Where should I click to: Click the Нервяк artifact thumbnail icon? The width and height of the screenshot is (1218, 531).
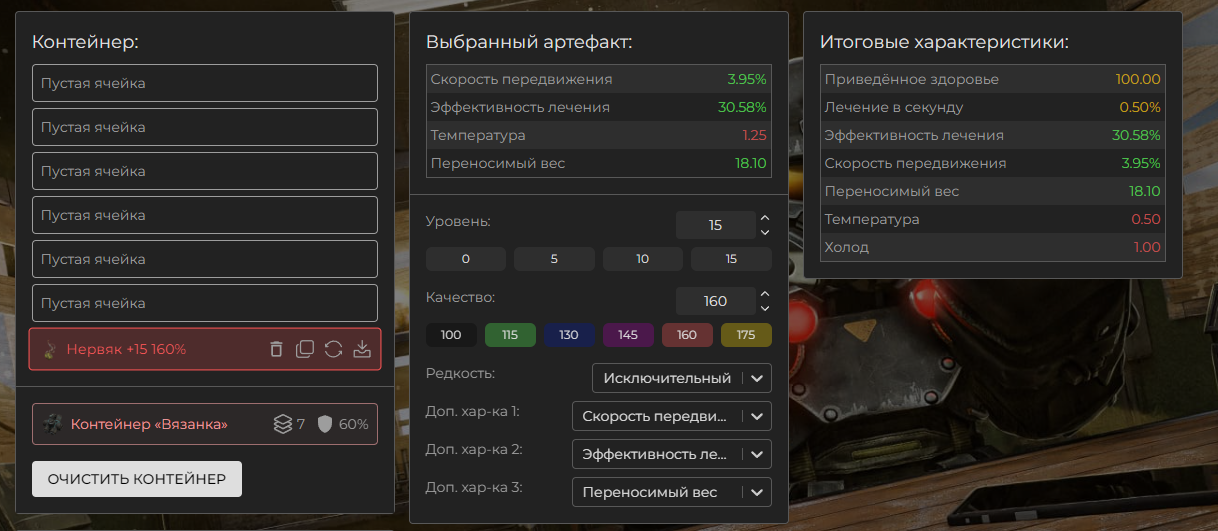(x=50, y=349)
